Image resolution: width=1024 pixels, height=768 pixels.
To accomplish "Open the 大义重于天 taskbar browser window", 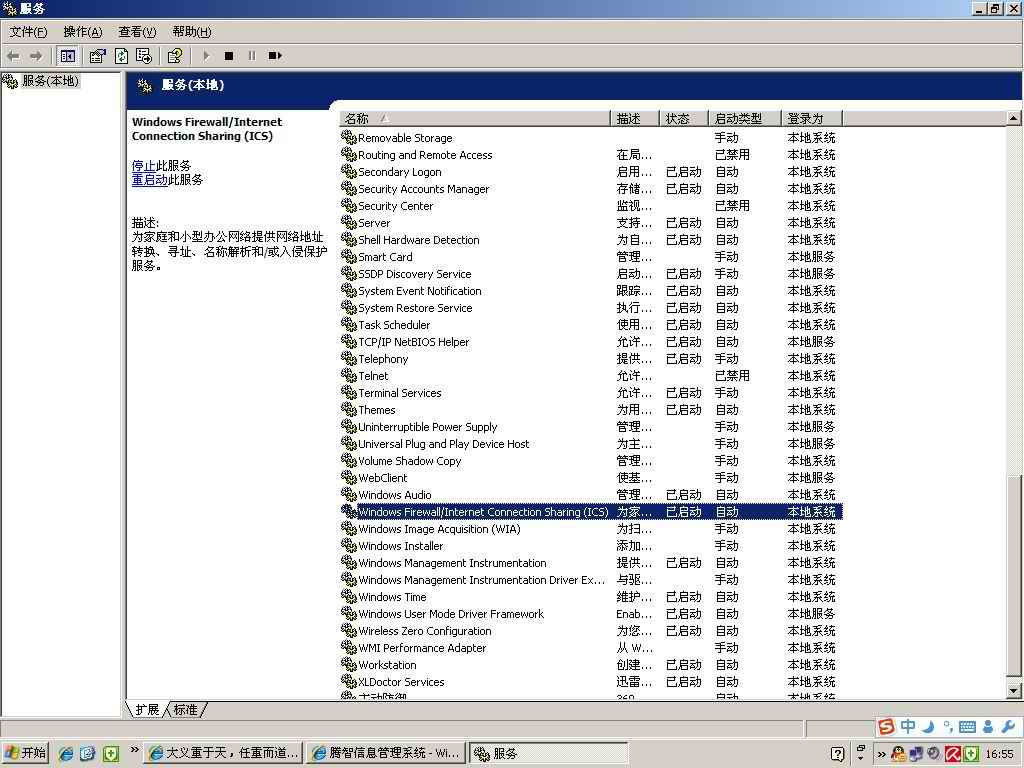I will (x=224, y=753).
